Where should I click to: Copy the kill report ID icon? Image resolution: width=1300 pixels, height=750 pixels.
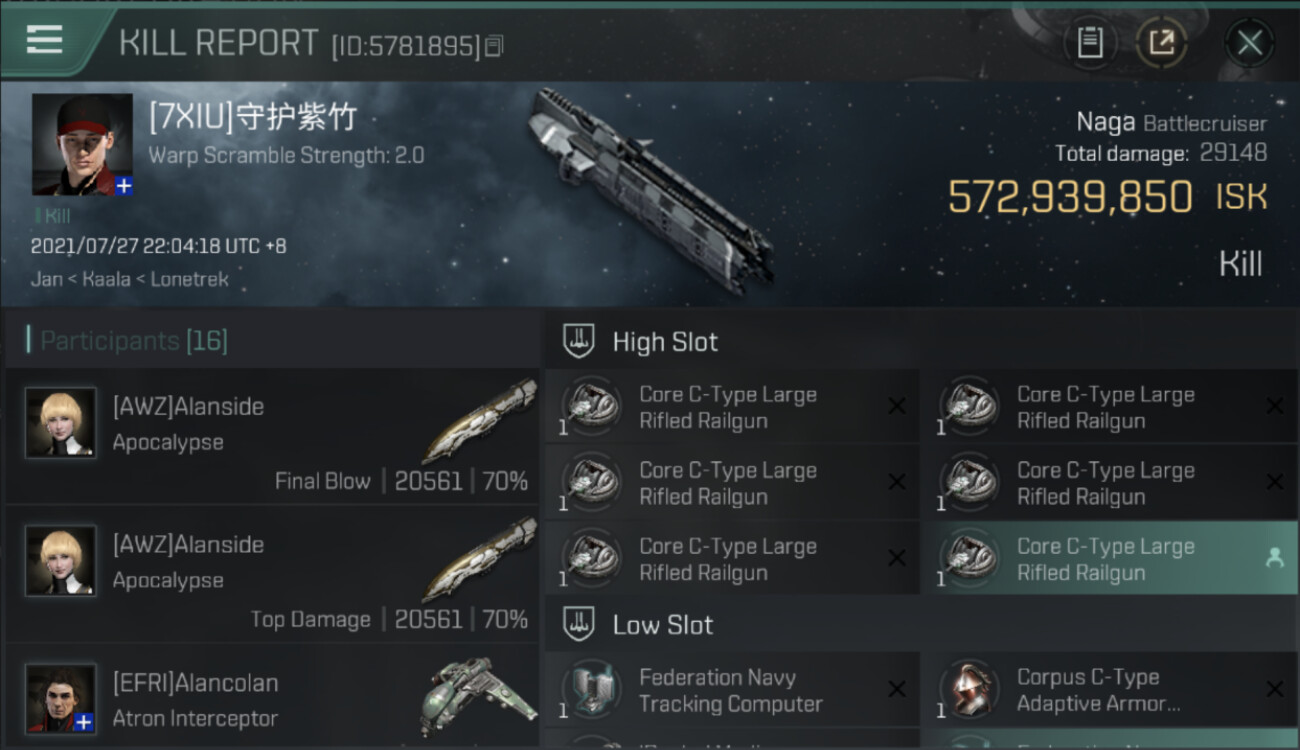pos(494,46)
